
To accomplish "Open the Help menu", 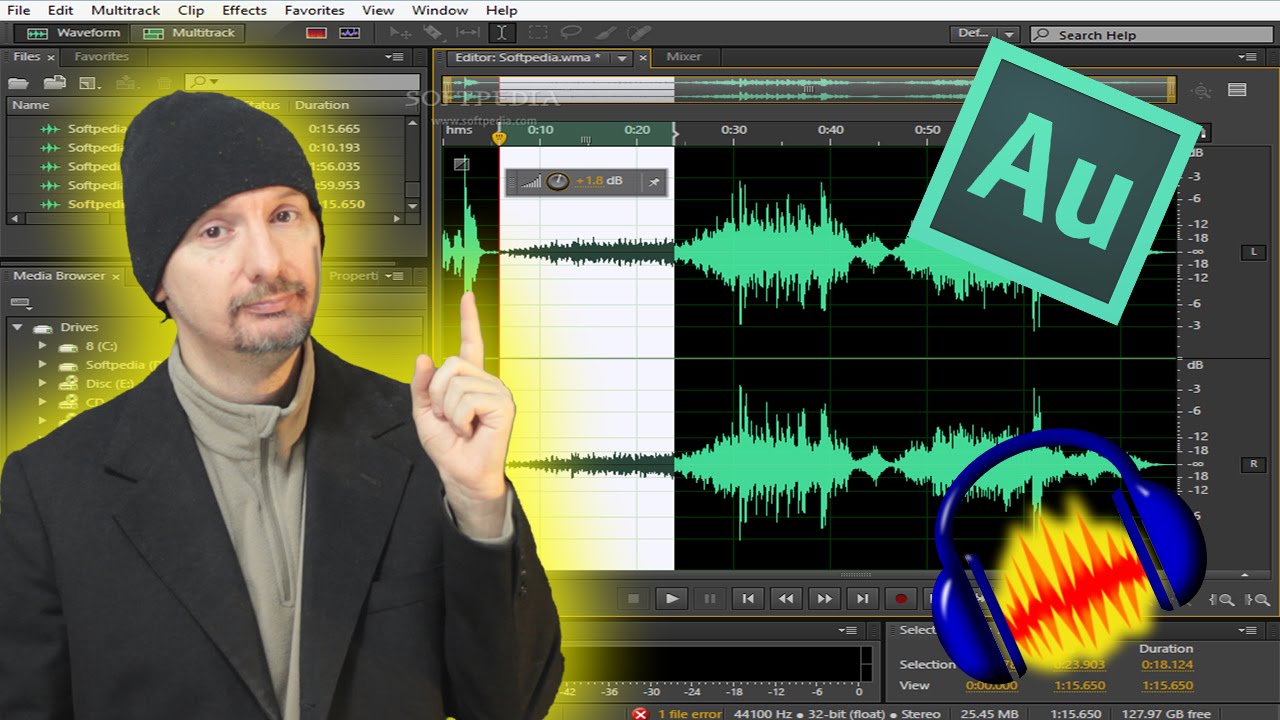I will [502, 10].
